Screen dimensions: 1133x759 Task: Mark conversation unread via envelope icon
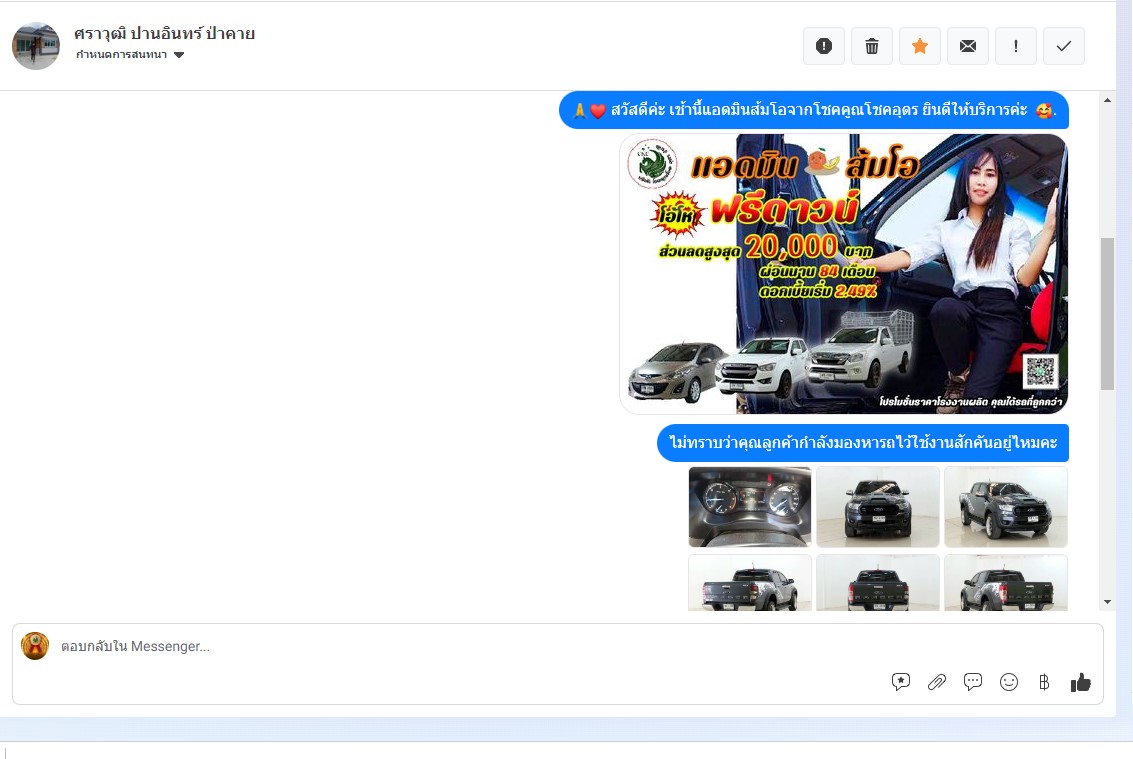coord(968,46)
